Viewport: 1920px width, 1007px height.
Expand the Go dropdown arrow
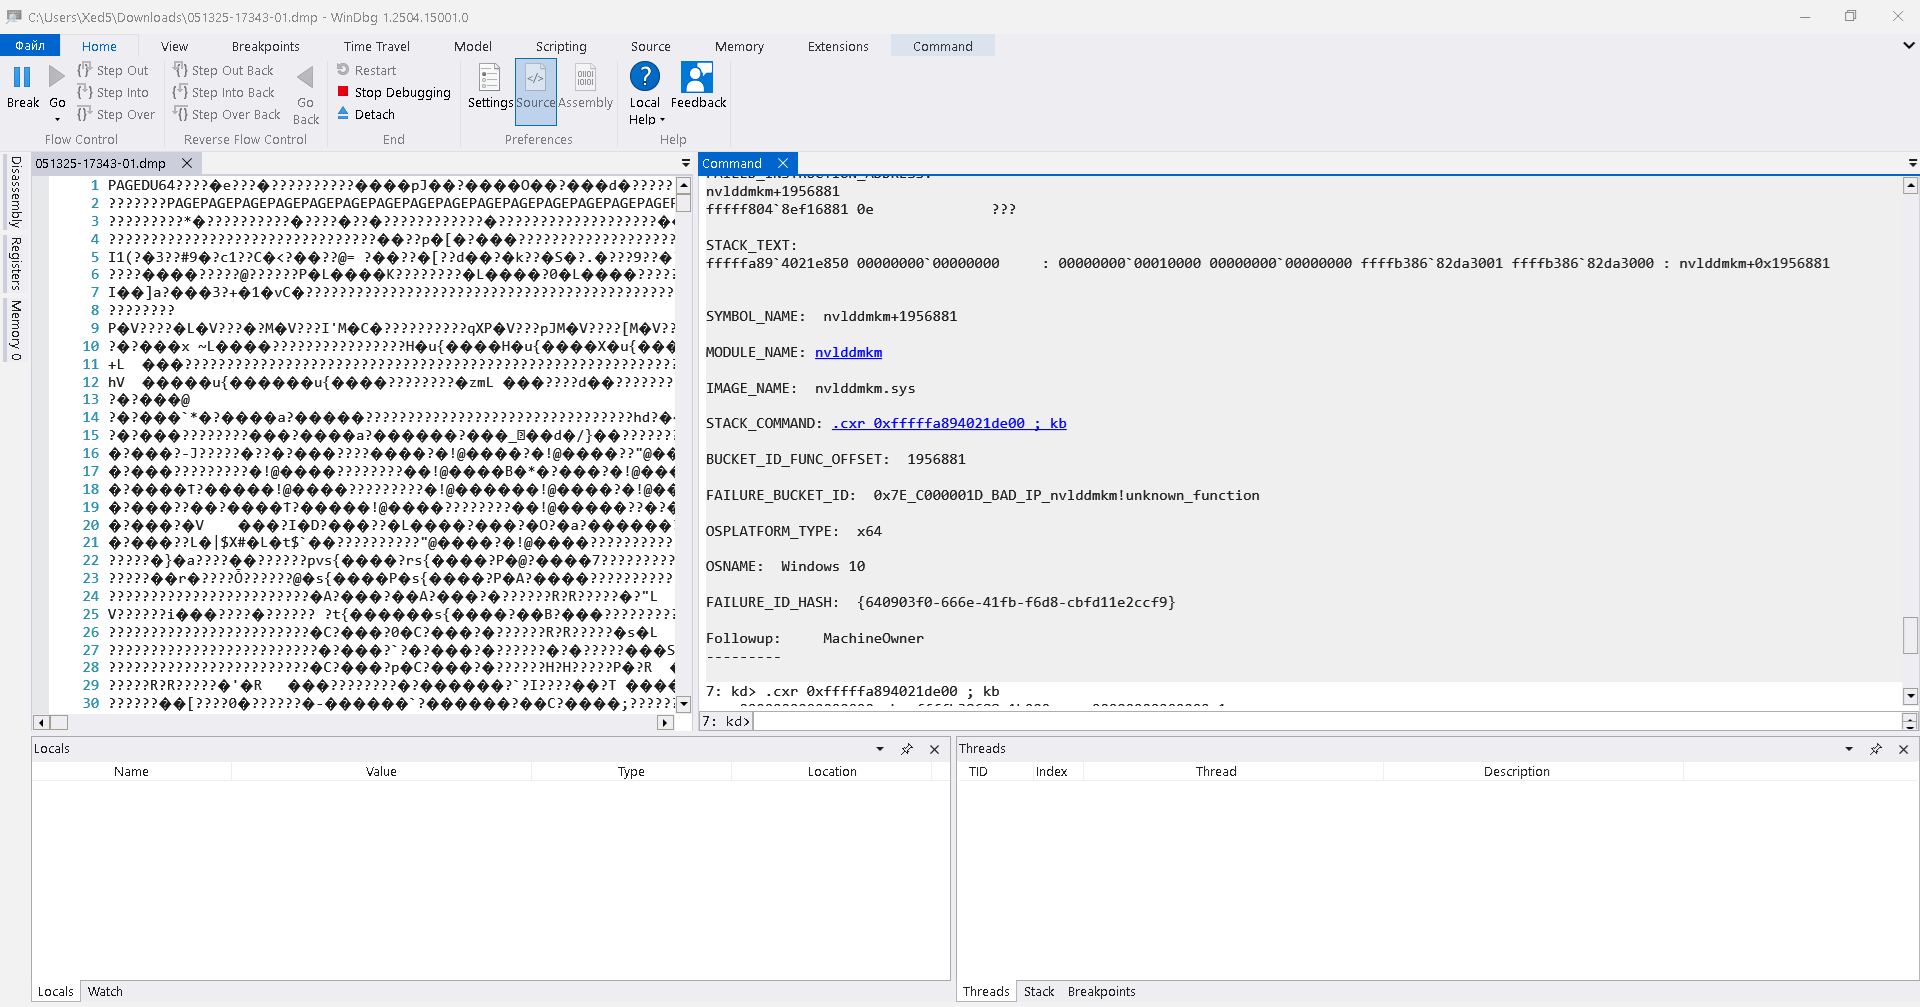(57, 119)
